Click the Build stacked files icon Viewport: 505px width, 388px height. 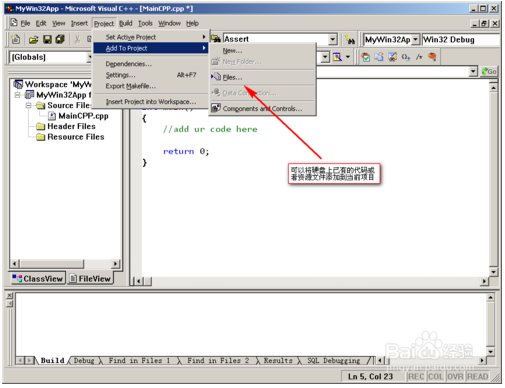coord(379,57)
